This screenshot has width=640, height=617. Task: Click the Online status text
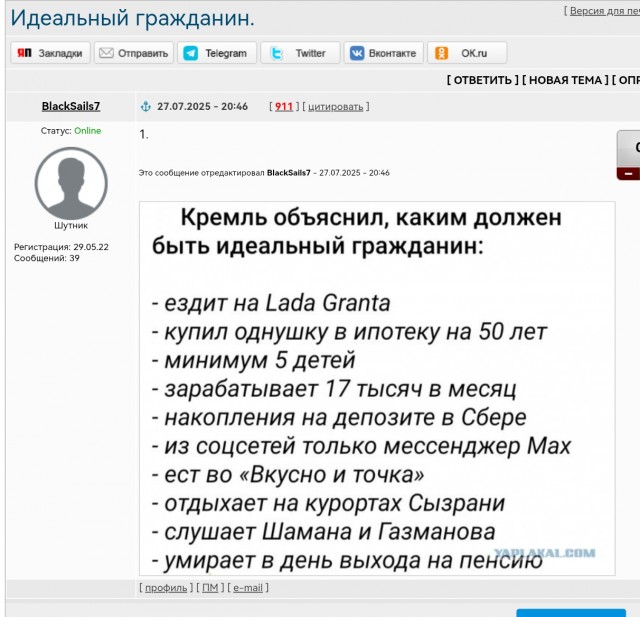[87, 131]
